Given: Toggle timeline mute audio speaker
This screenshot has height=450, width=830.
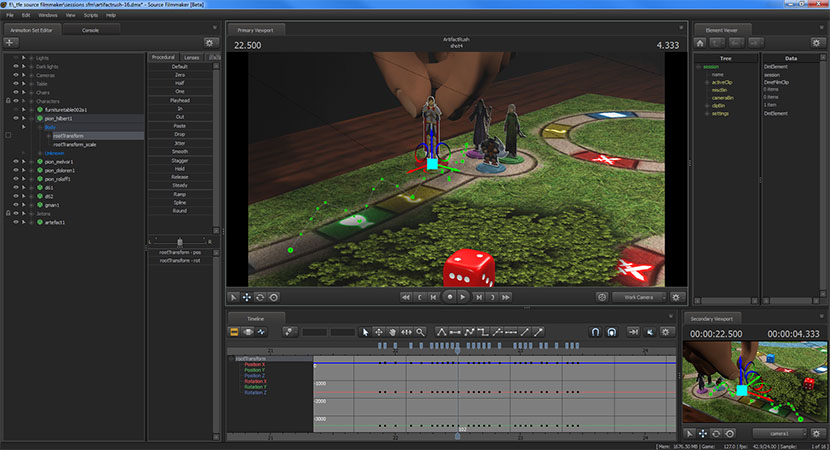Looking at the screenshot, I should coord(650,332).
